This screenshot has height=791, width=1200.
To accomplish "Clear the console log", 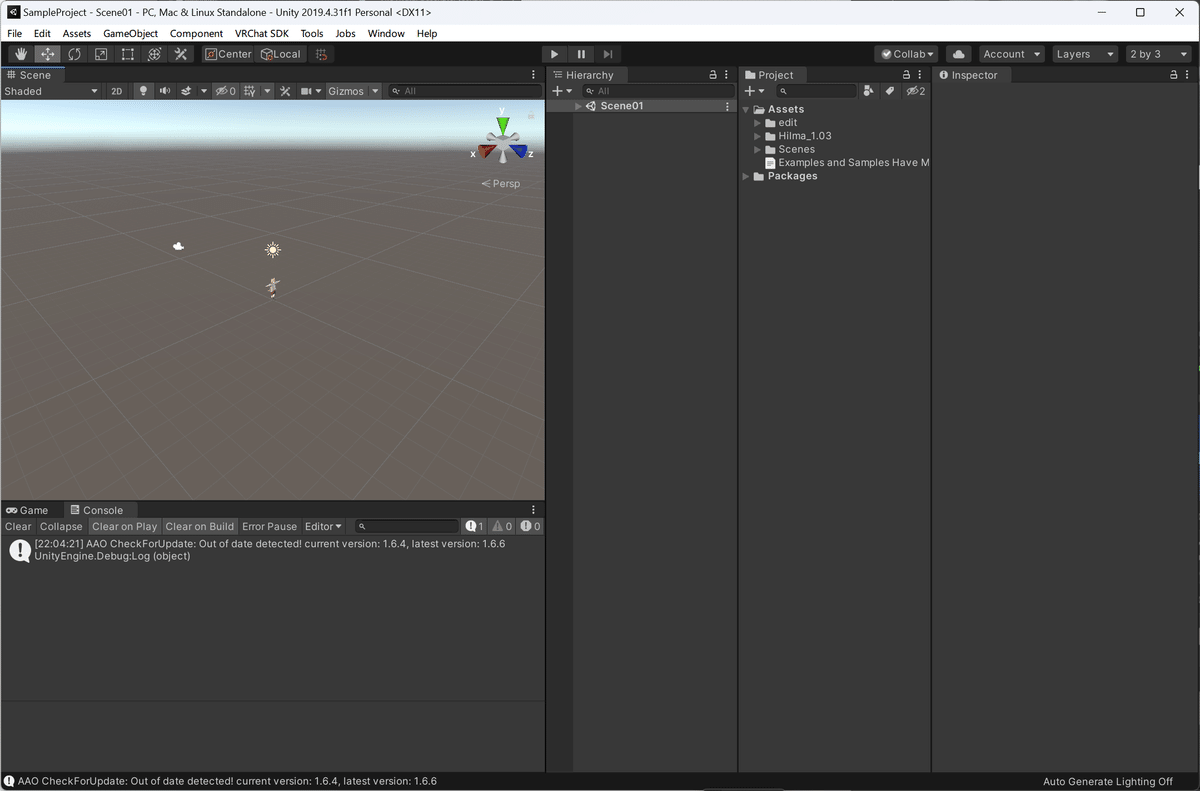I will [18, 526].
